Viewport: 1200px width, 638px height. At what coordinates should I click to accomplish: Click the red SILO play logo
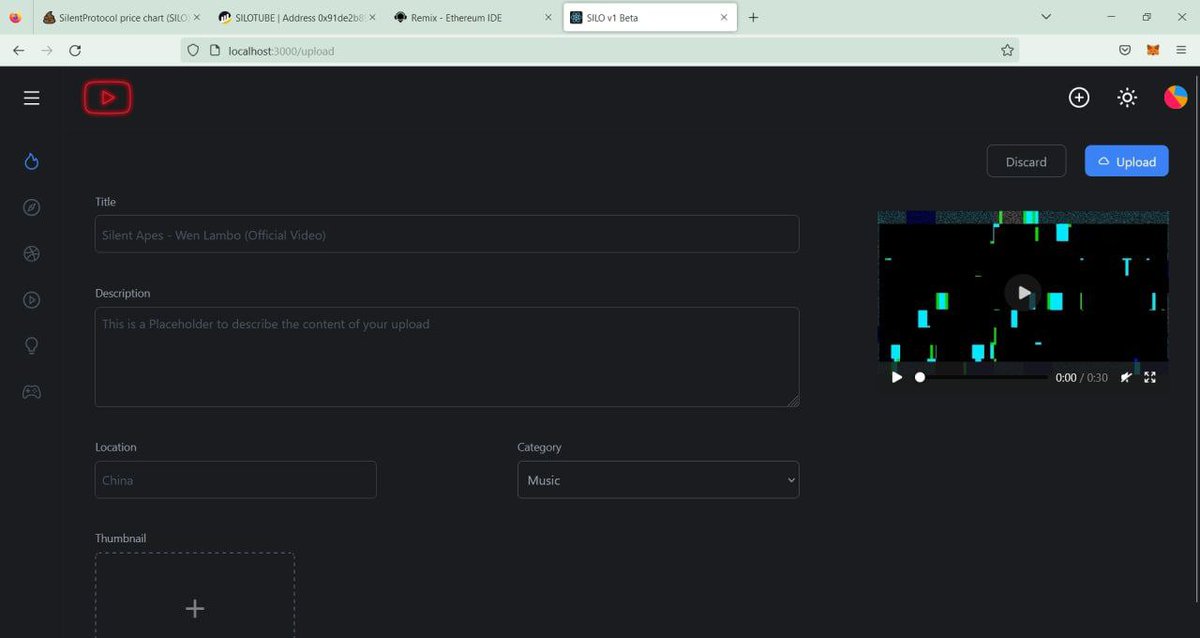pyautogui.click(x=107, y=97)
